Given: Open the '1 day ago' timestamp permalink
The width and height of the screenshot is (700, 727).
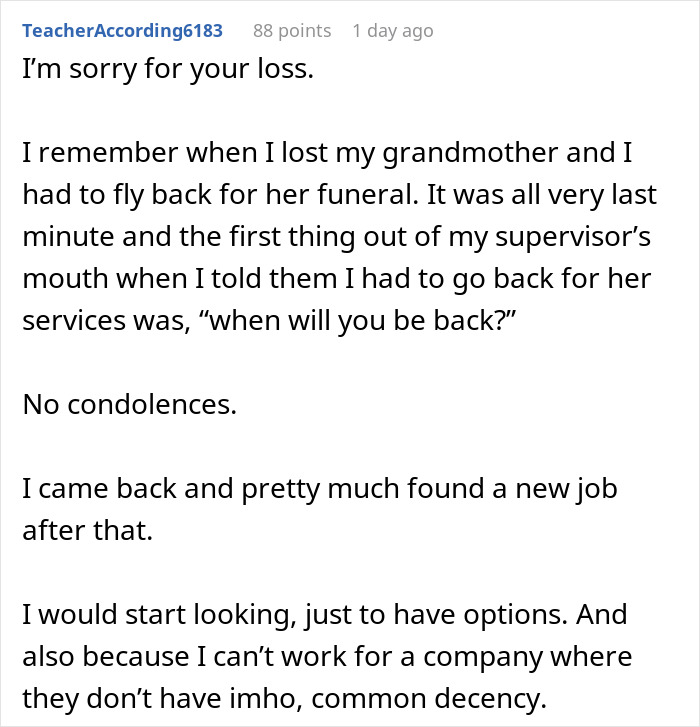Looking at the screenshot, I should 392,31.
